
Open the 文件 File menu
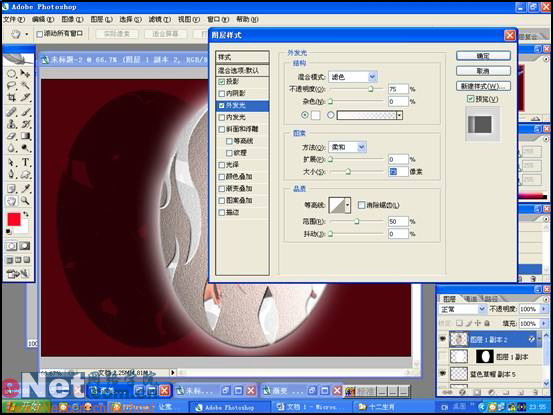(14, 19)
